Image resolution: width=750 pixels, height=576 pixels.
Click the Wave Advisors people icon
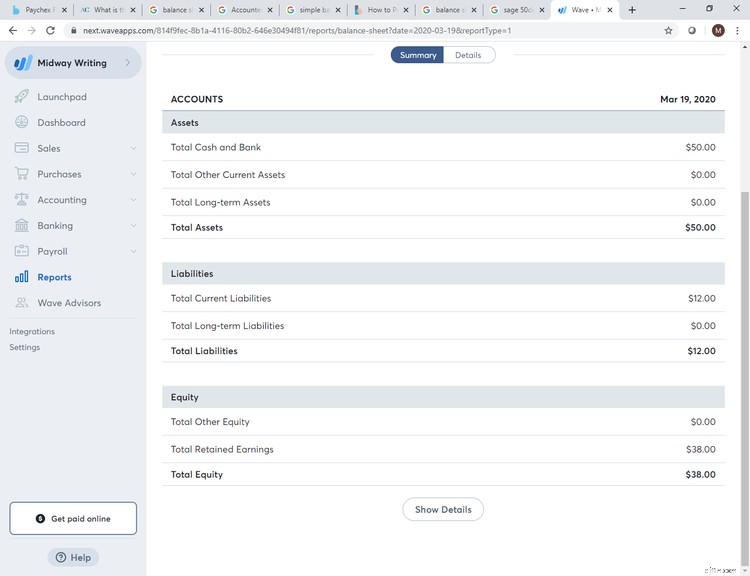(22, 303)
